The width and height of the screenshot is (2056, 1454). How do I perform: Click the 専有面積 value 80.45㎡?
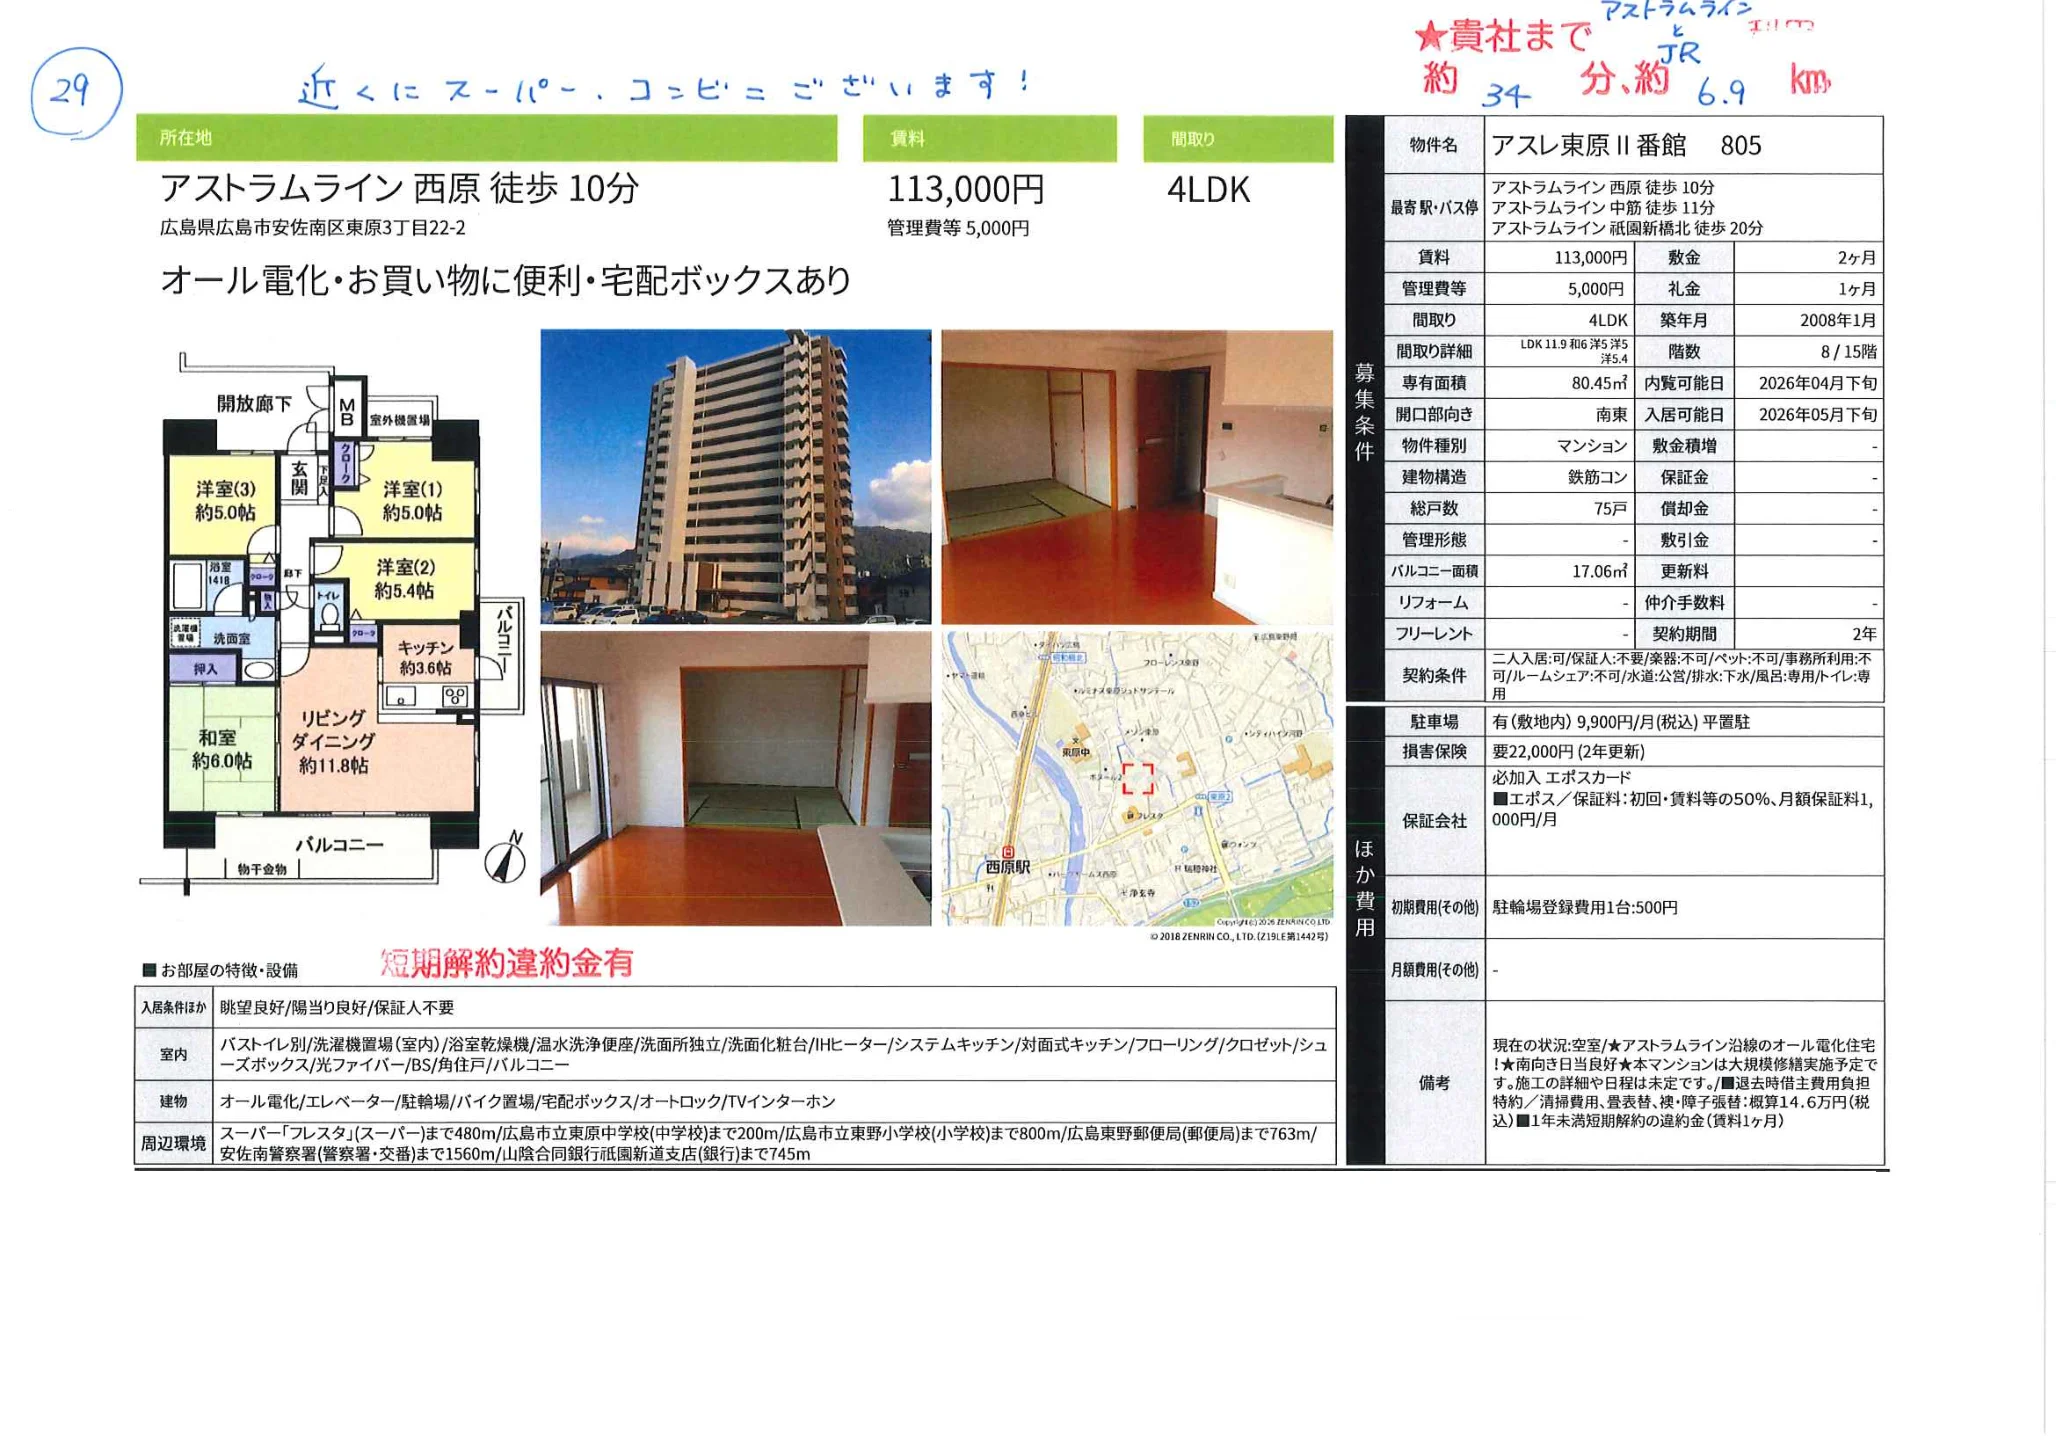[1599, 383]
